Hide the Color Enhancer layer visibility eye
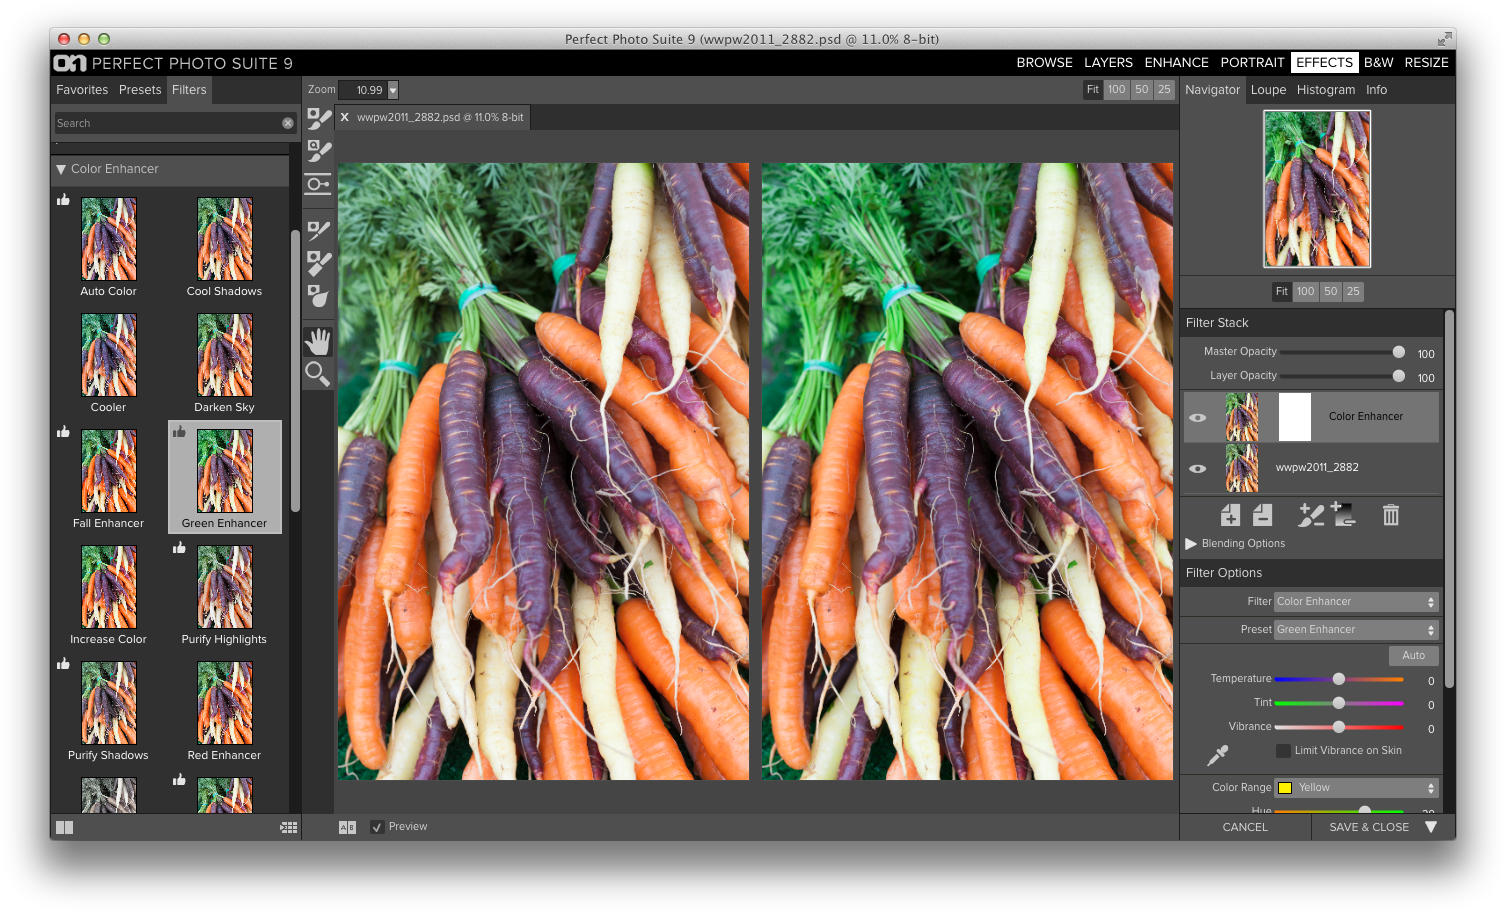The height and width of the screenshot is (911, 1505). [x=1197, y=416]
